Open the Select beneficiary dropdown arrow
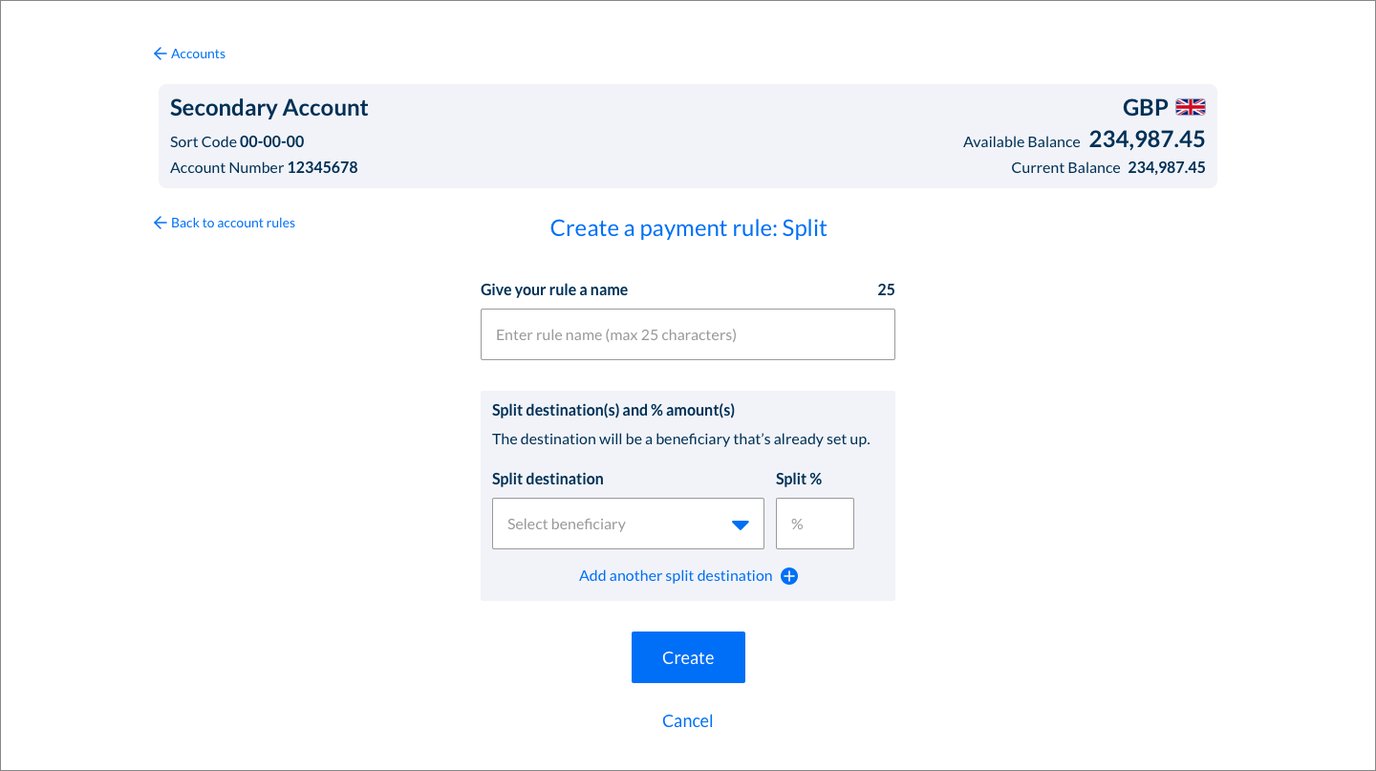 (739, 523)
